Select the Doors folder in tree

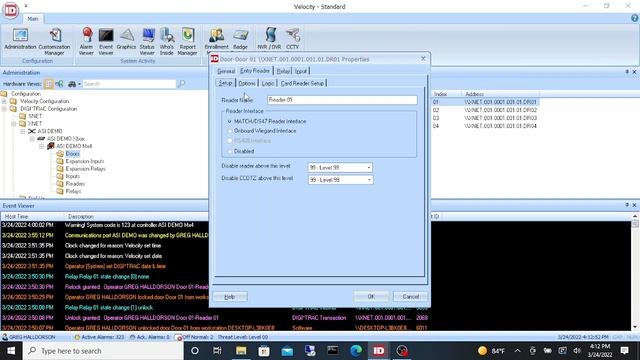[x=72, y=154]
